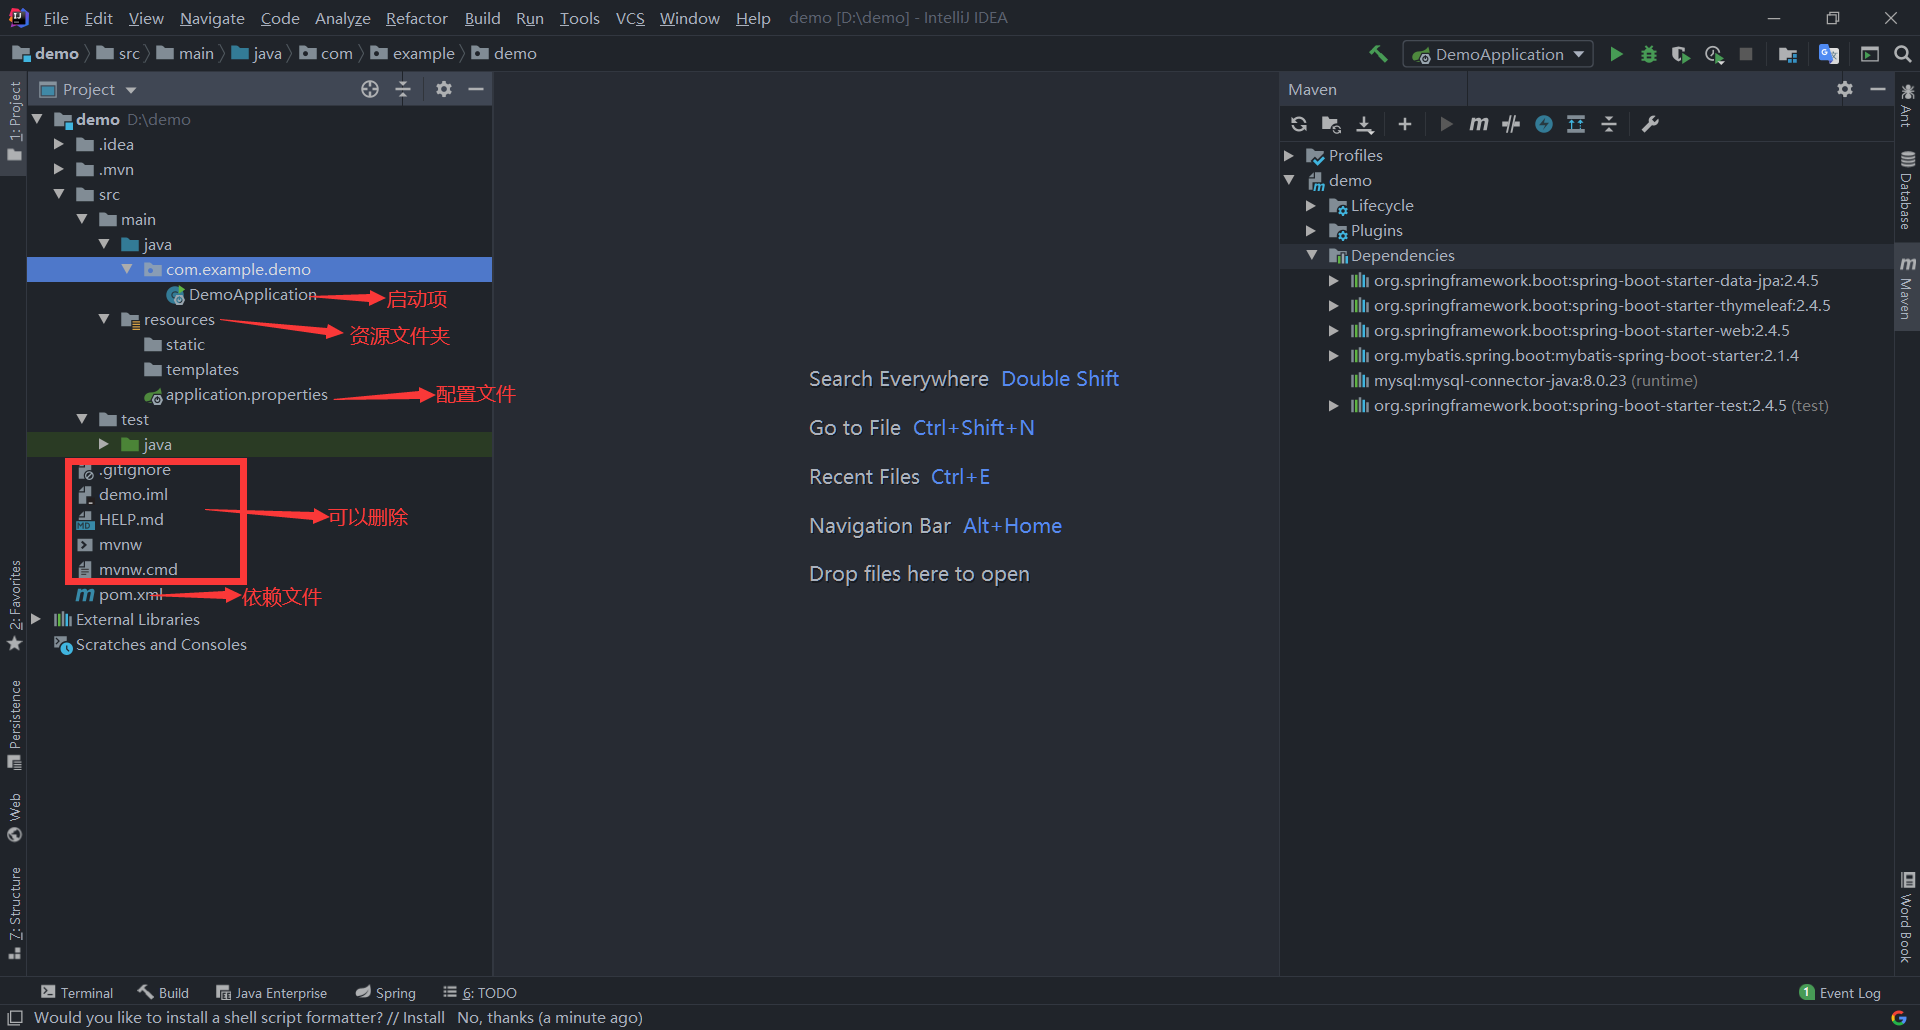
Task: Open the Terminal tool window
Action: point(77,992)
